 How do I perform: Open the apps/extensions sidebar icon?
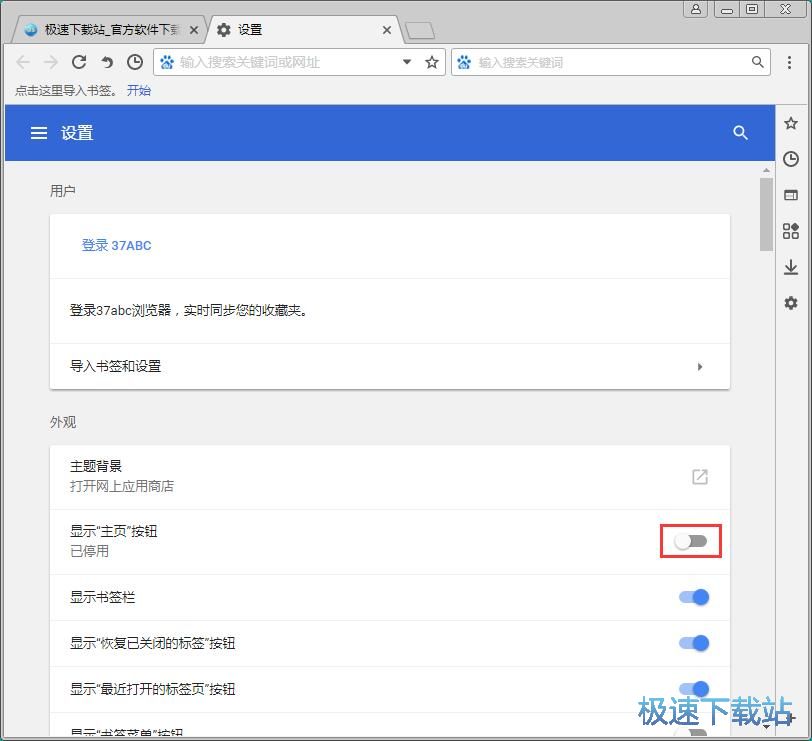click(x=791, y=231)
